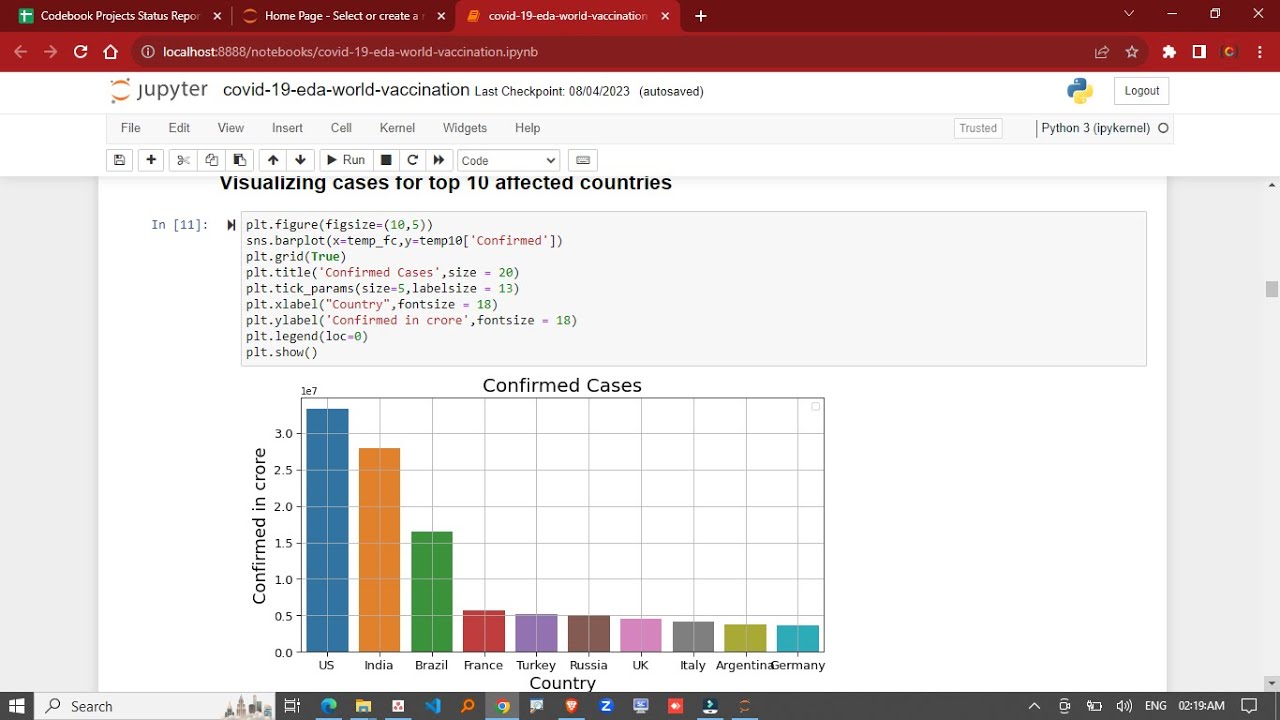
Task: Open Brave browser from taskbar
Action: pyautogui.click(x=572, y=706)
